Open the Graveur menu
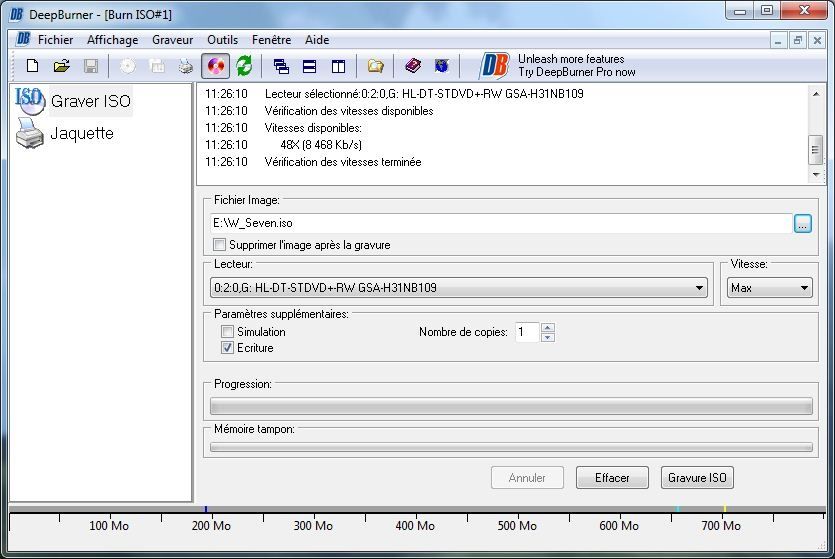 (x=173, y=40)
